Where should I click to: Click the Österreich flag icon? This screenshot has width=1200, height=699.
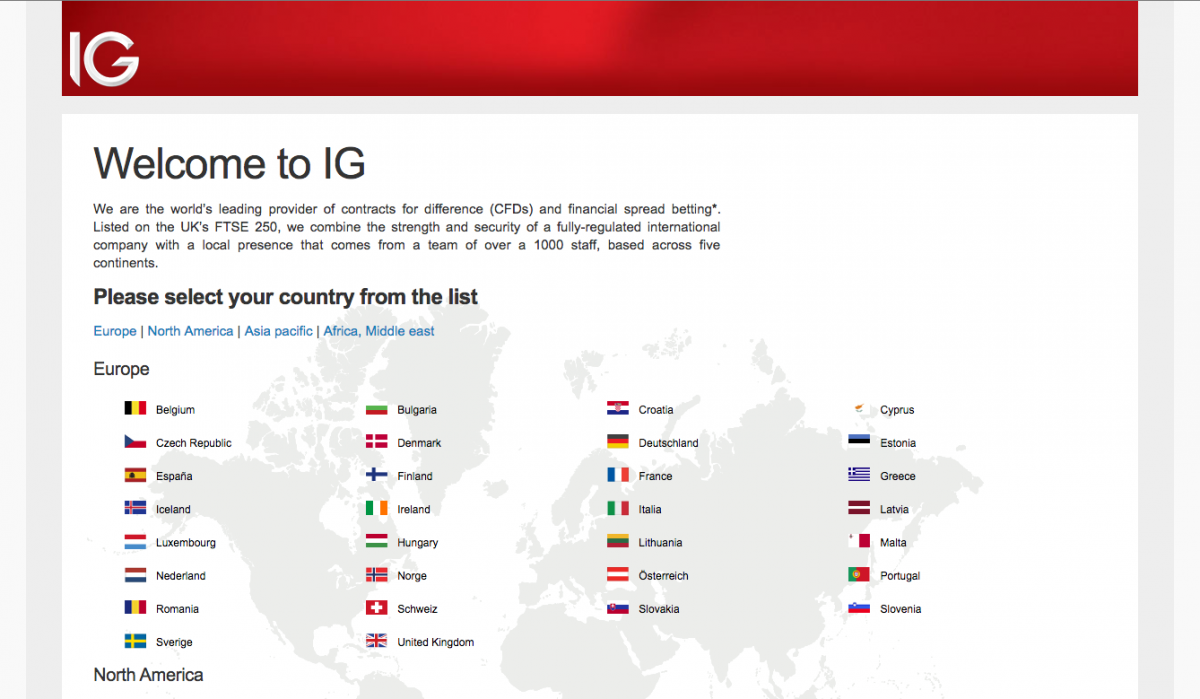coord(618,574)
